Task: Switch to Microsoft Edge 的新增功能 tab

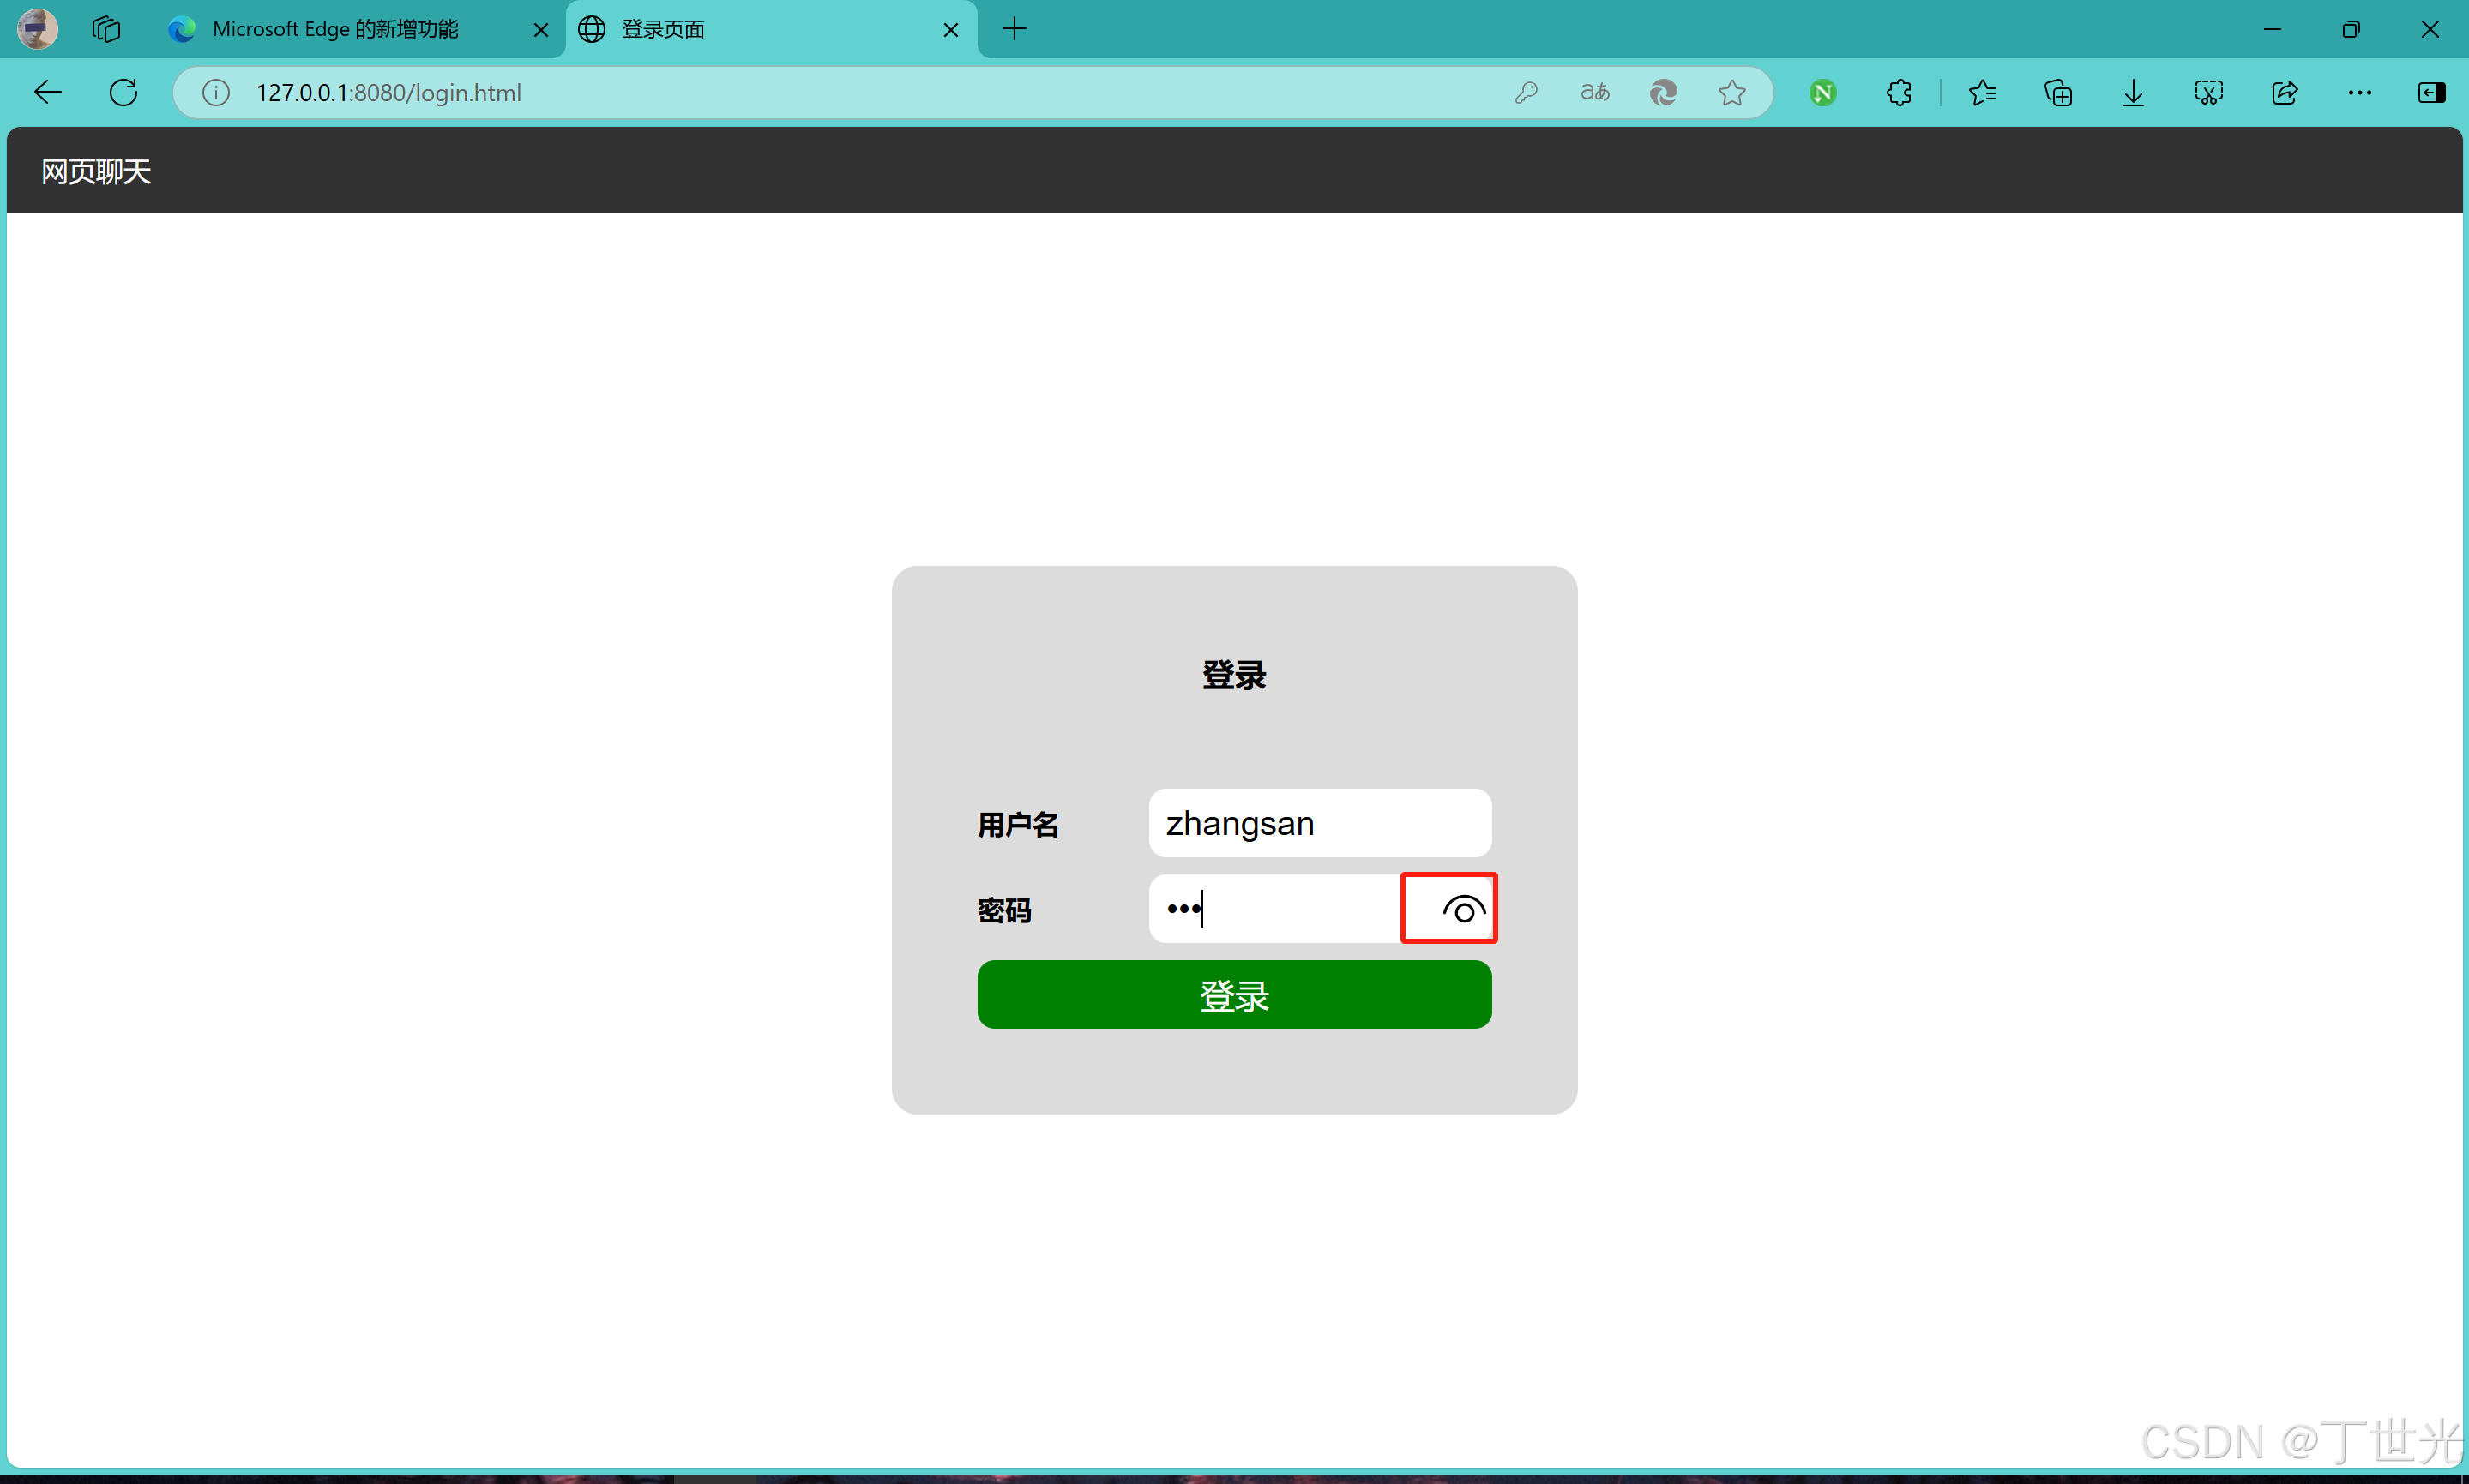Action: (x=335, y=30)
